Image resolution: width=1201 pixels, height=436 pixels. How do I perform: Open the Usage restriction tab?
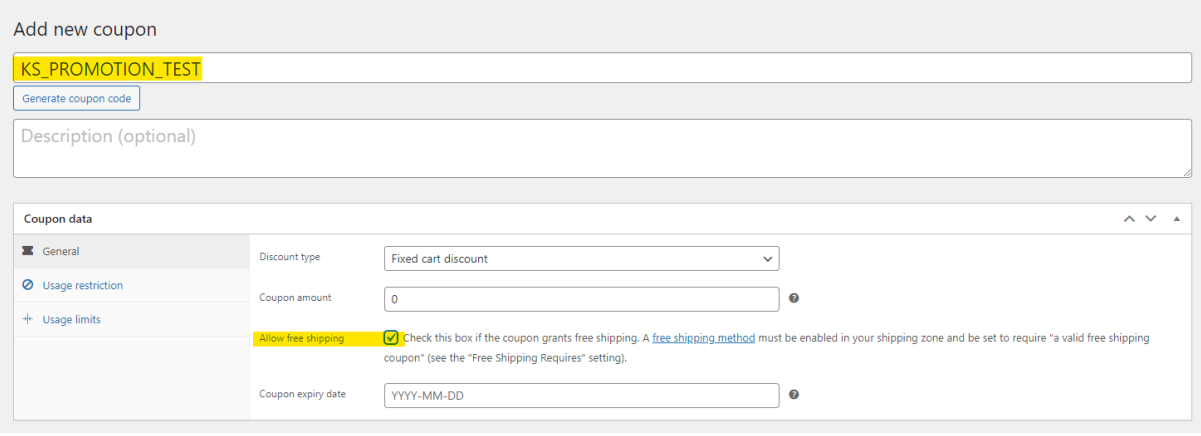pos(82,285)
